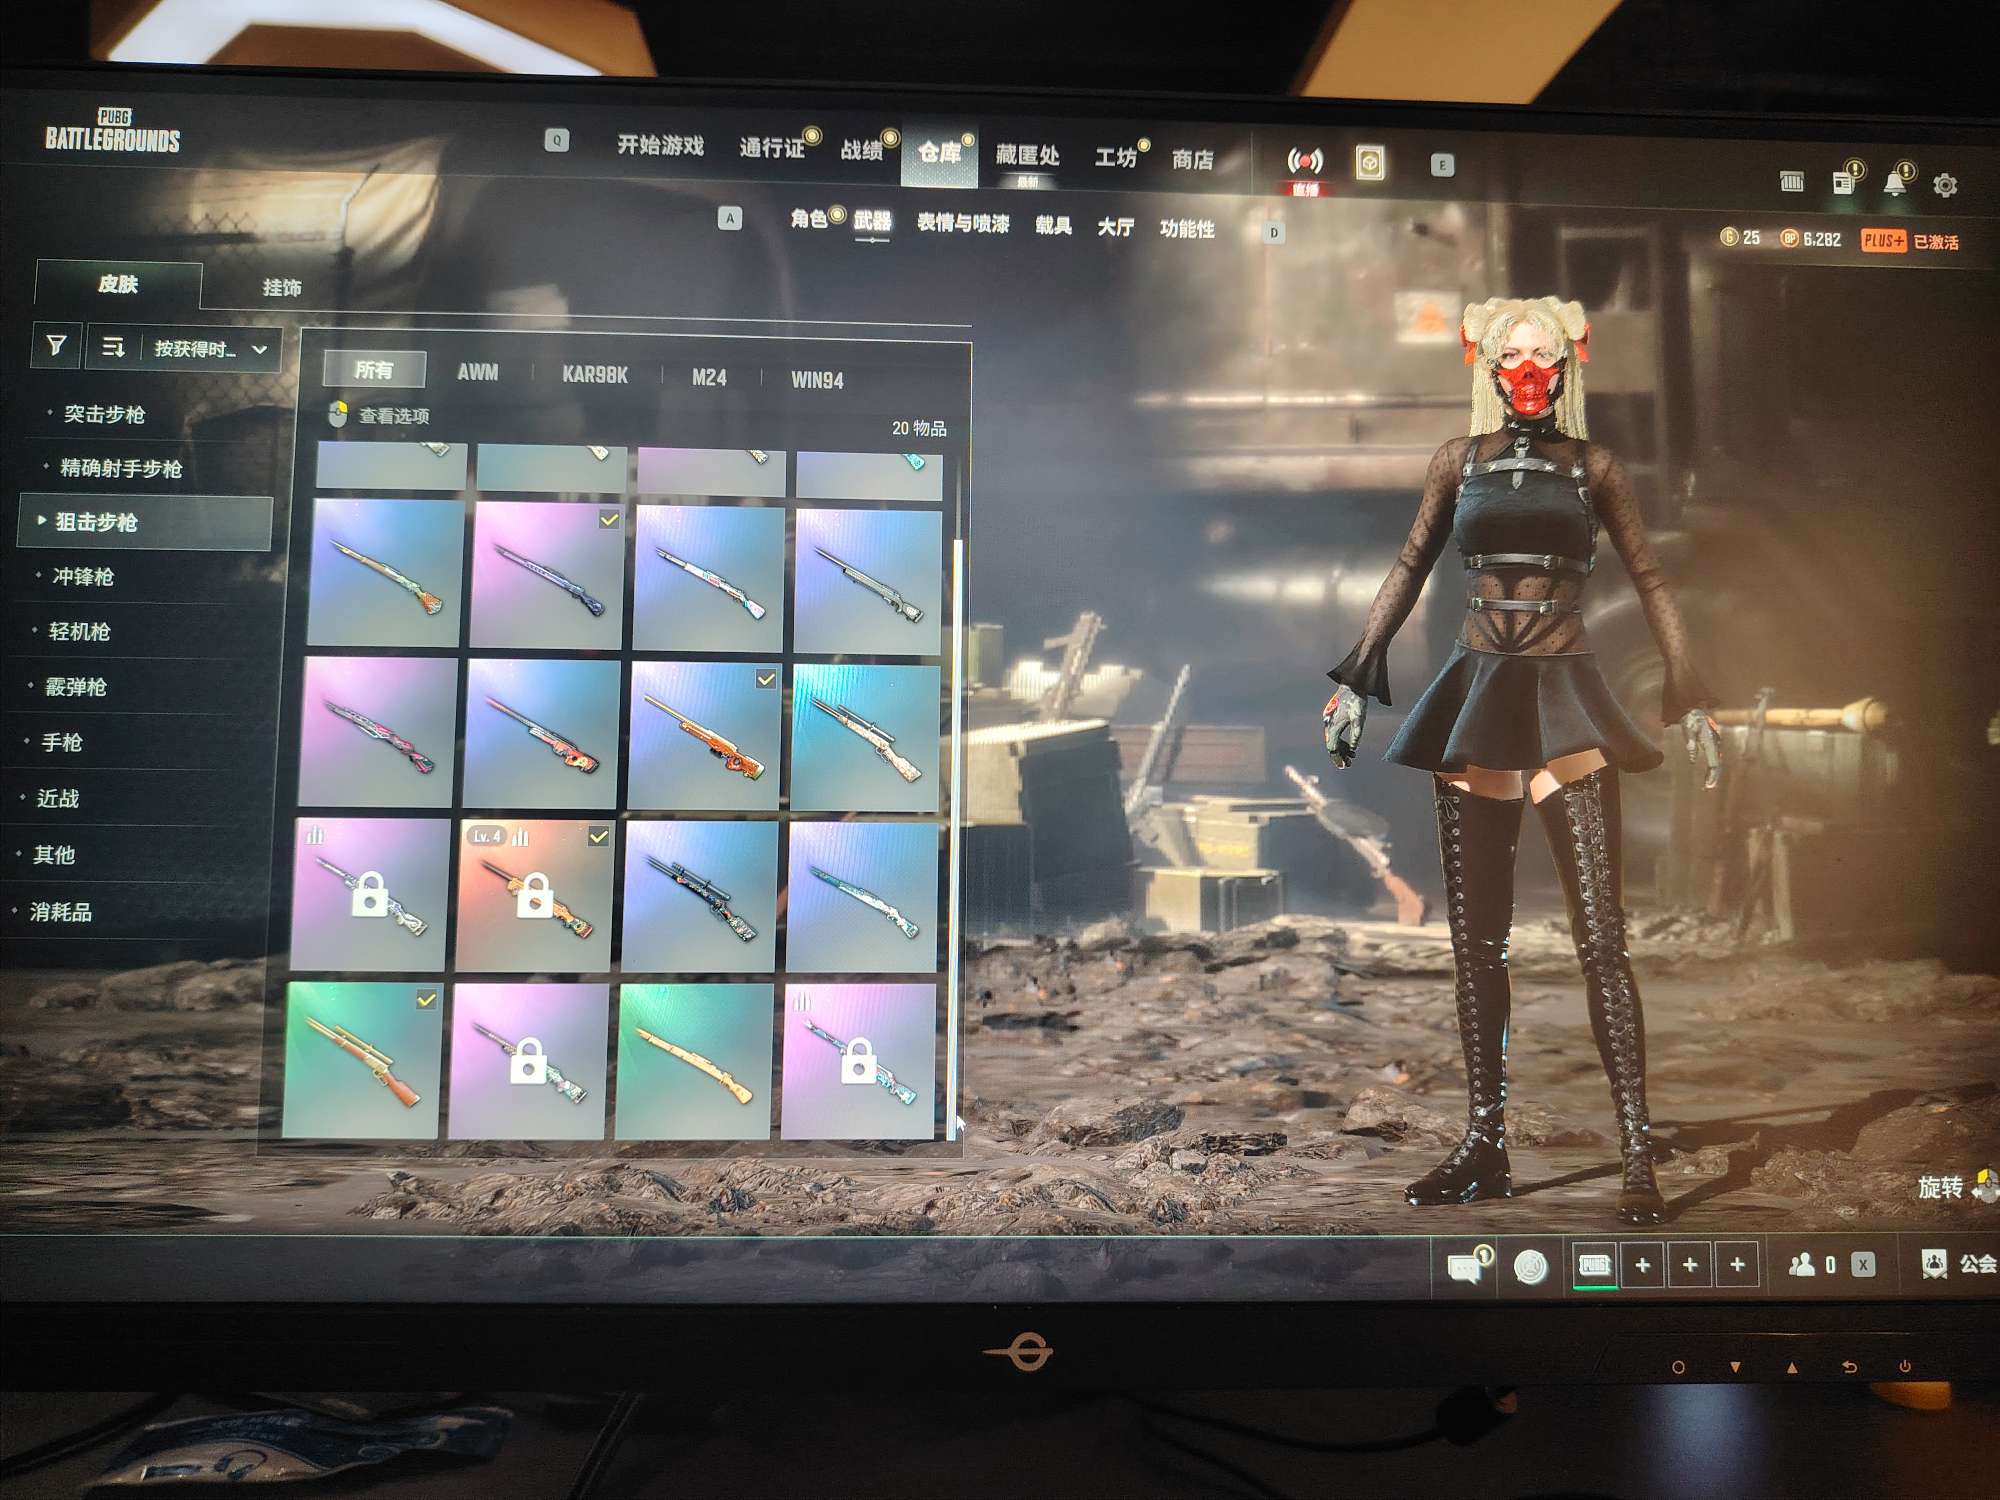This screenshot has width=2000, height=1500.
Task: Open the news page icon
Action: 1843,182
